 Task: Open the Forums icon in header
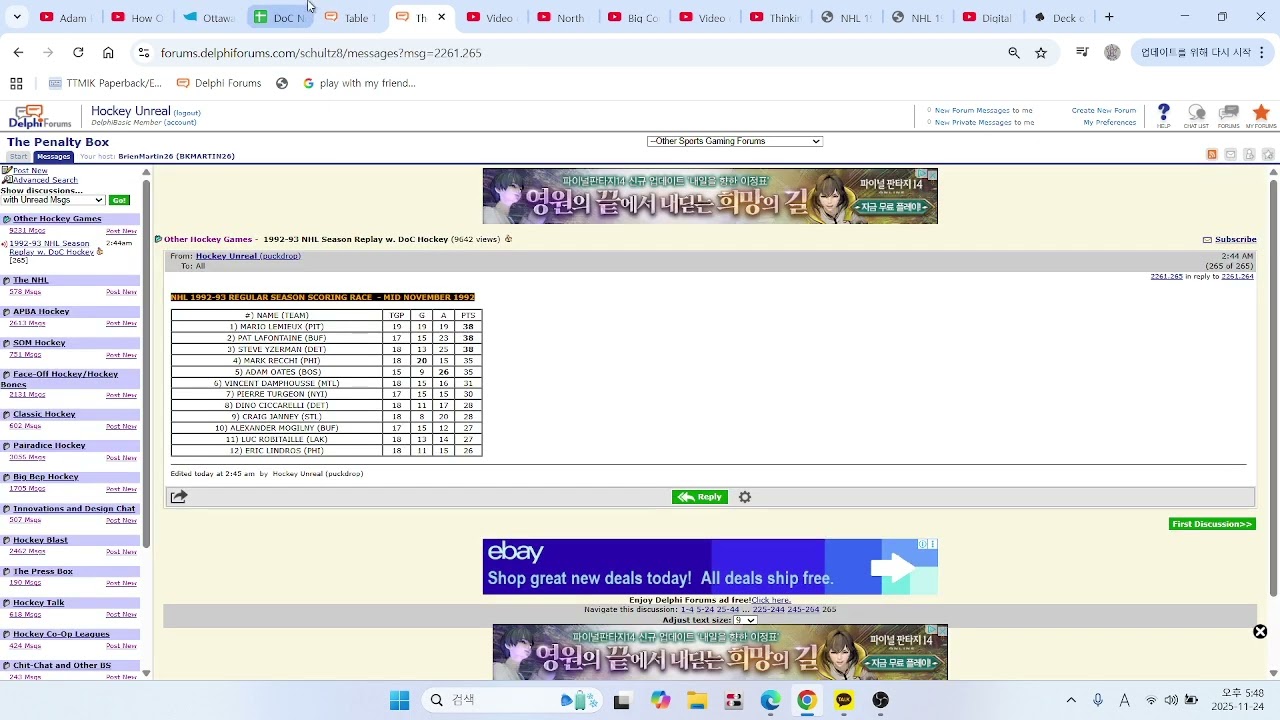(1229, 113)
